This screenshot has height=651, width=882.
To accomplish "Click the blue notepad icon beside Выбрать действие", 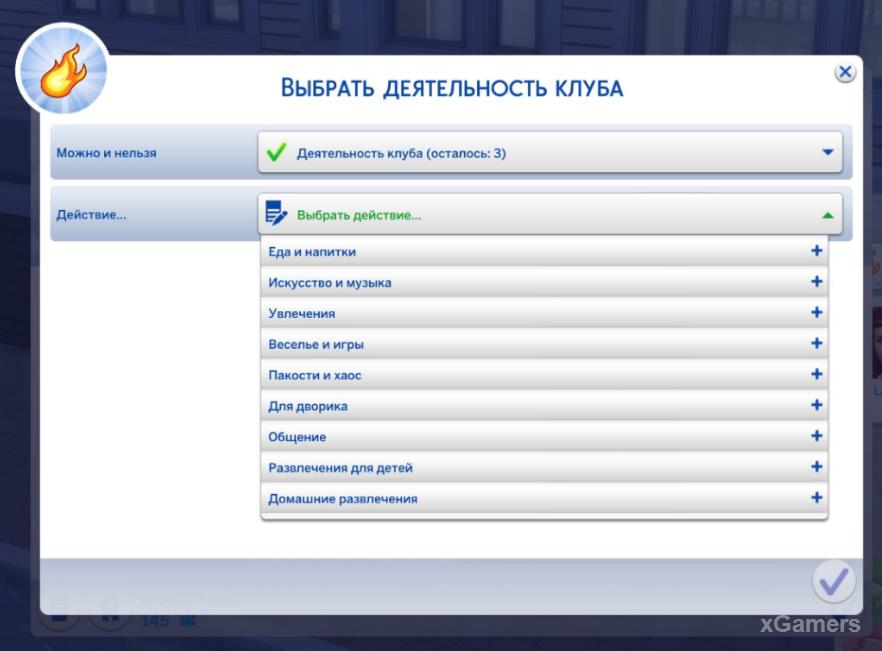I will coord(276,213).
